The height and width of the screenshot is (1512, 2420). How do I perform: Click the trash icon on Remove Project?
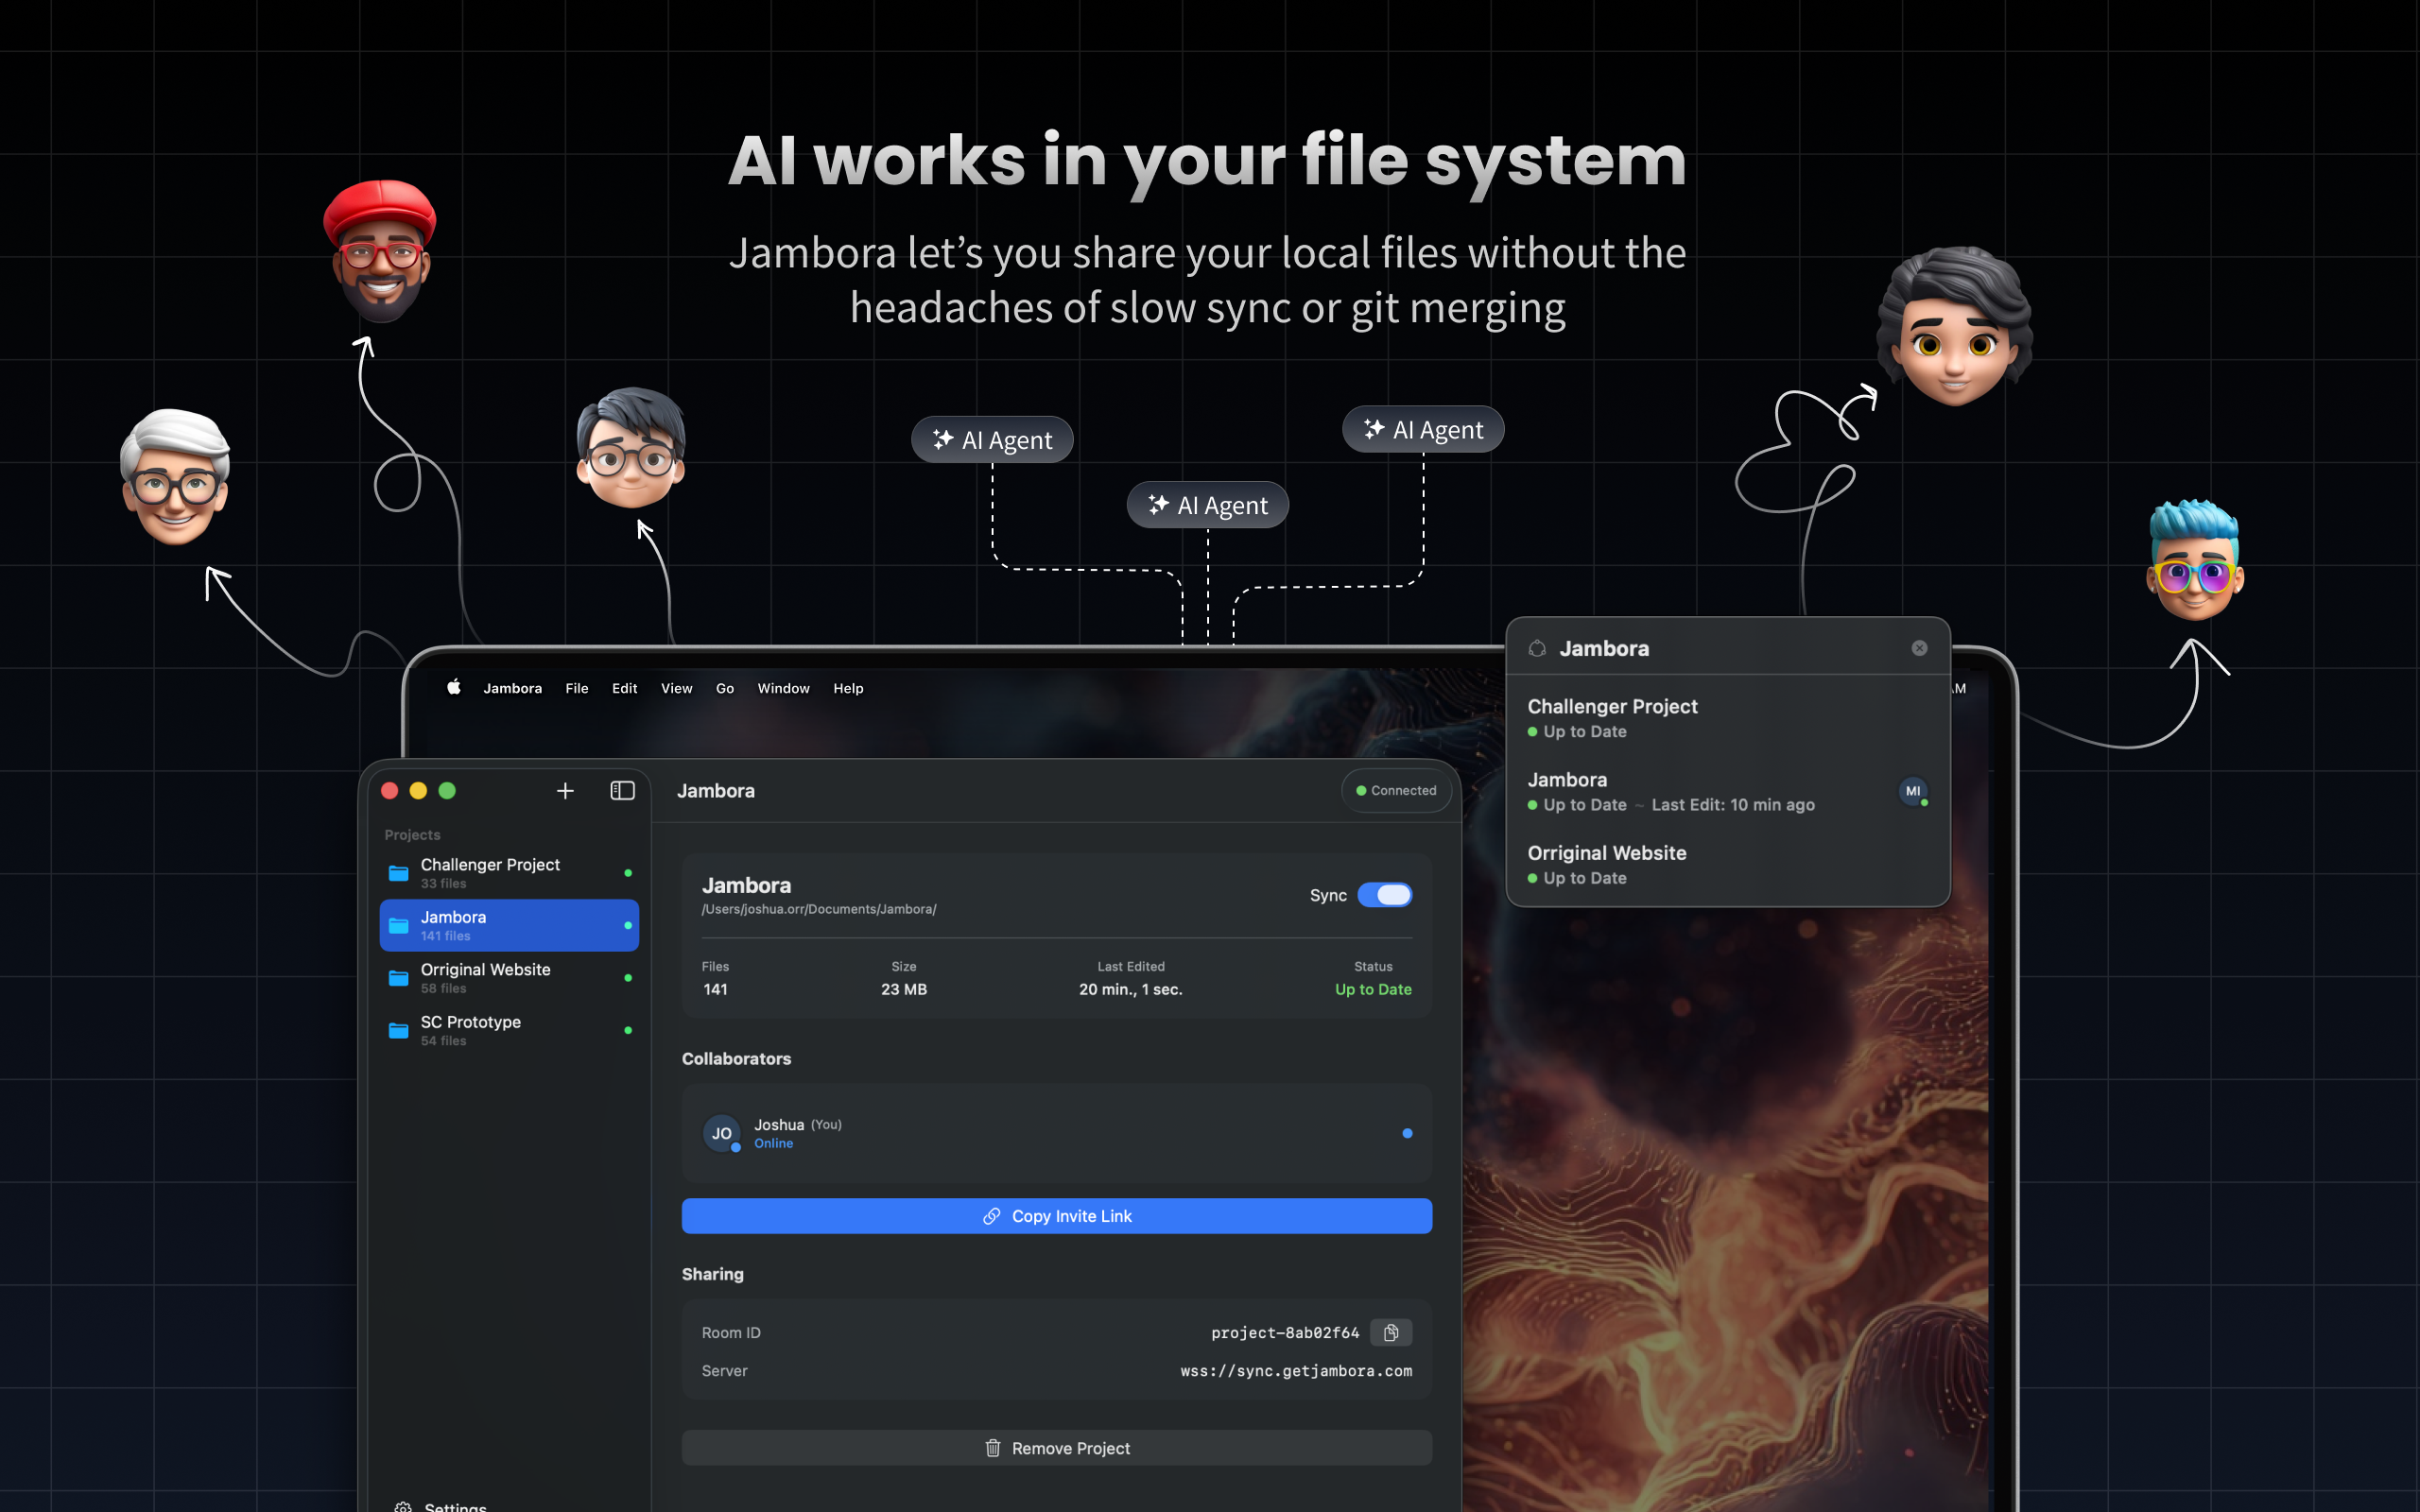(x=993, y=1447)
